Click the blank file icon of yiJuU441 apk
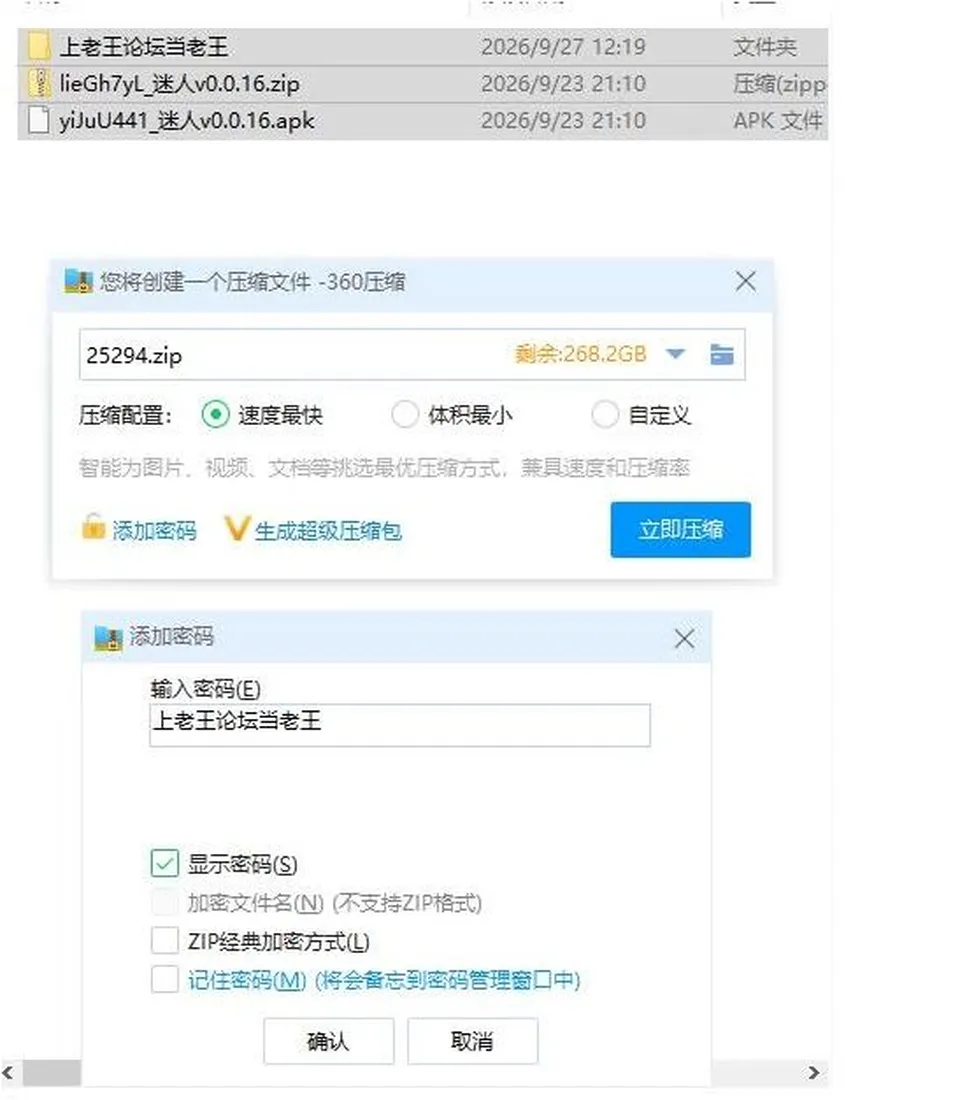The image size is (960, 1100). 39,120
